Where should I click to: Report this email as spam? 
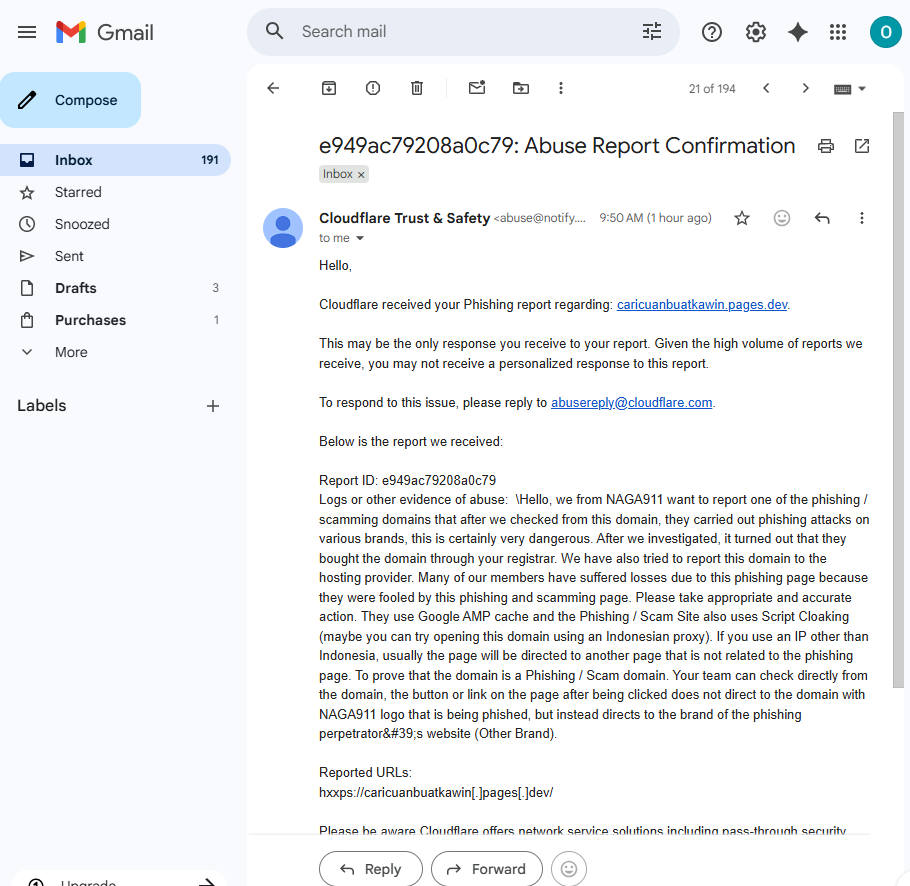(373, 88)
